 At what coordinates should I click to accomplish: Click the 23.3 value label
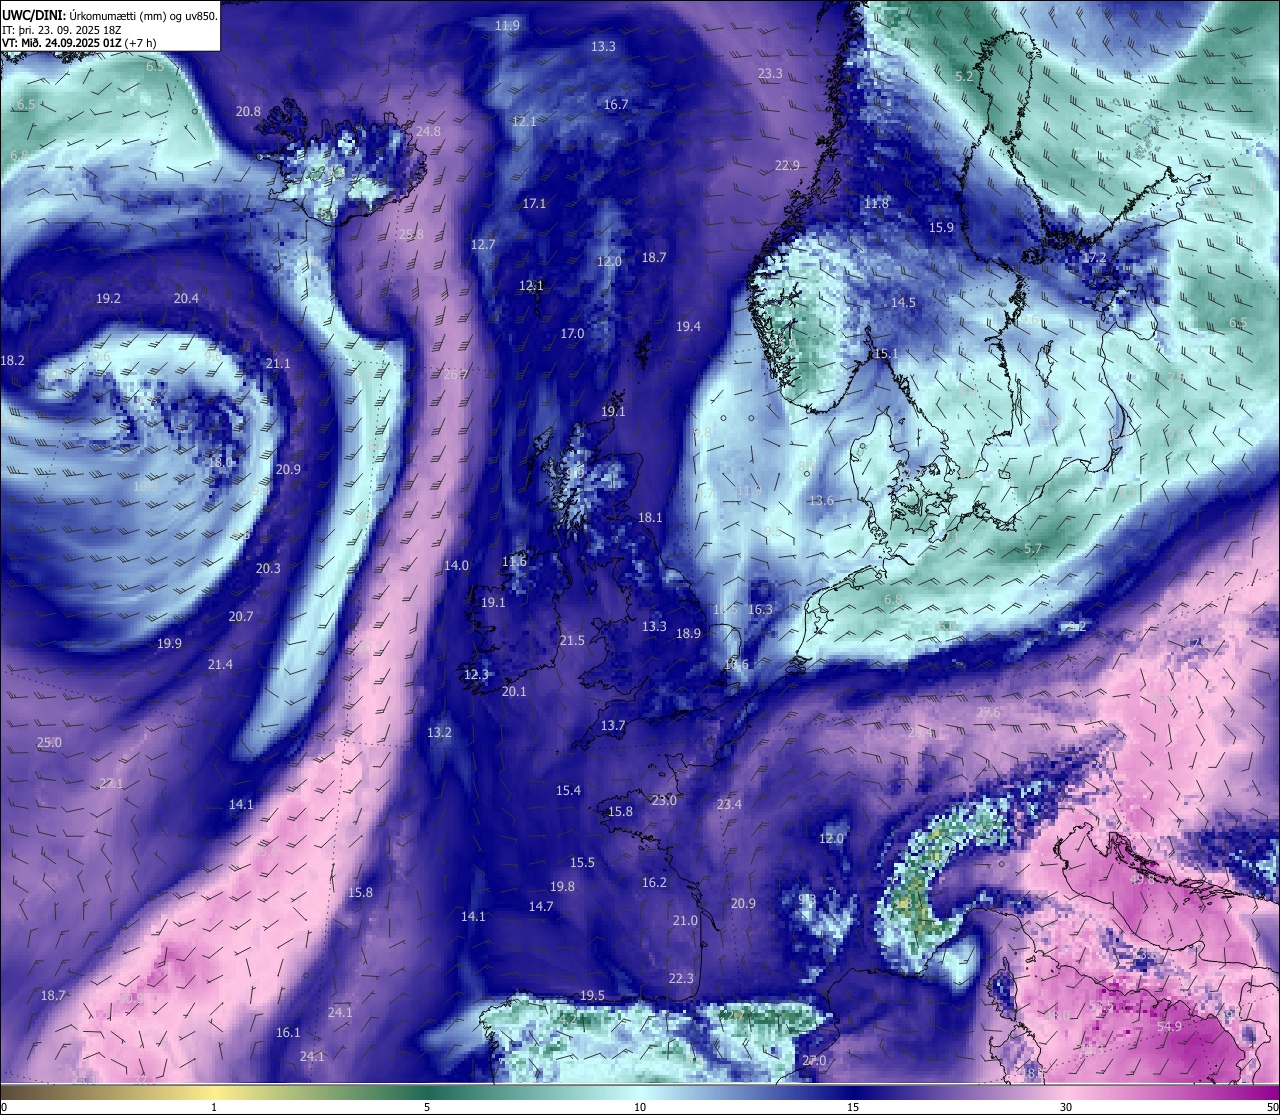(770, 73)
